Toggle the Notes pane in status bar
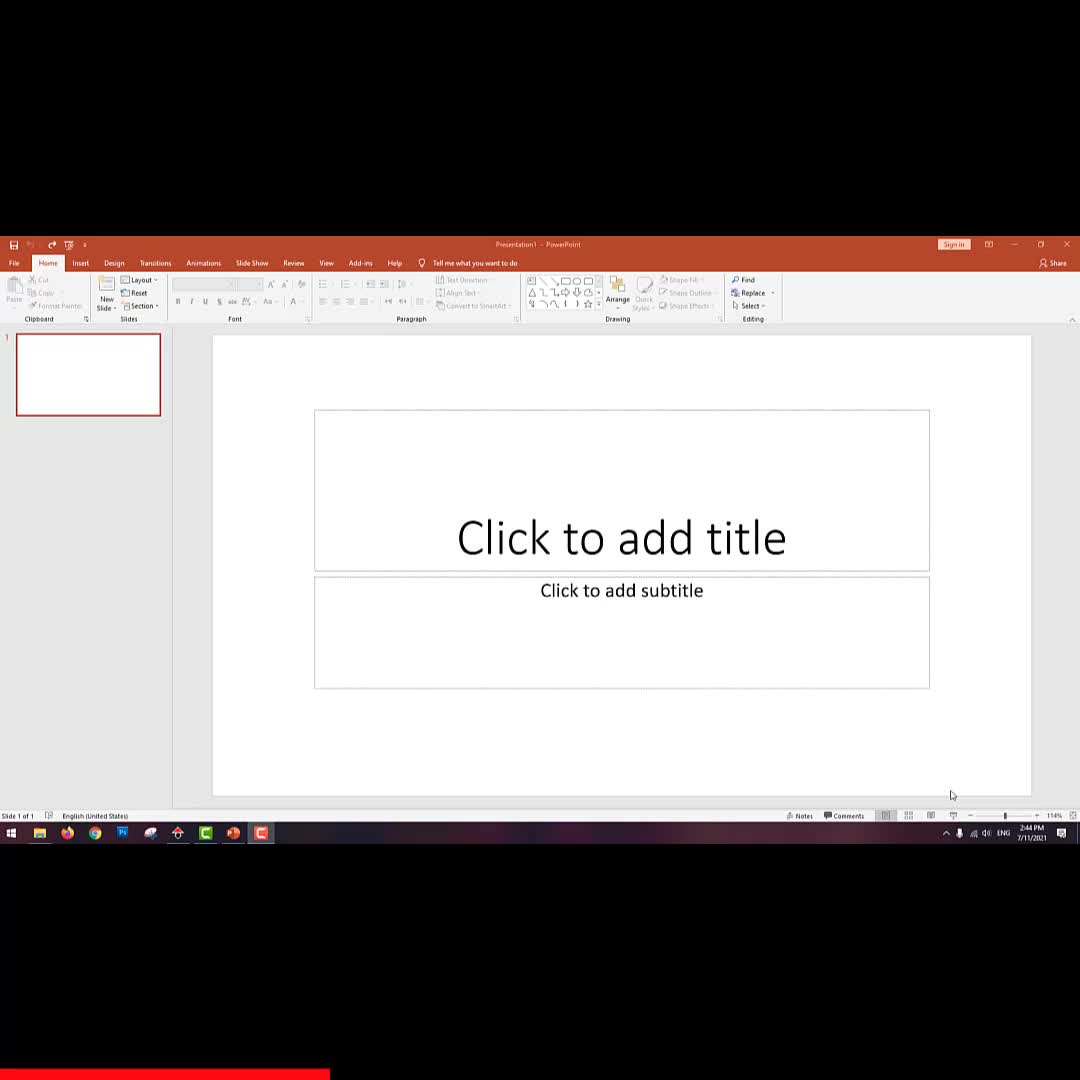The height and width of the screenshot is (1080, 1080). click(799, 816)
